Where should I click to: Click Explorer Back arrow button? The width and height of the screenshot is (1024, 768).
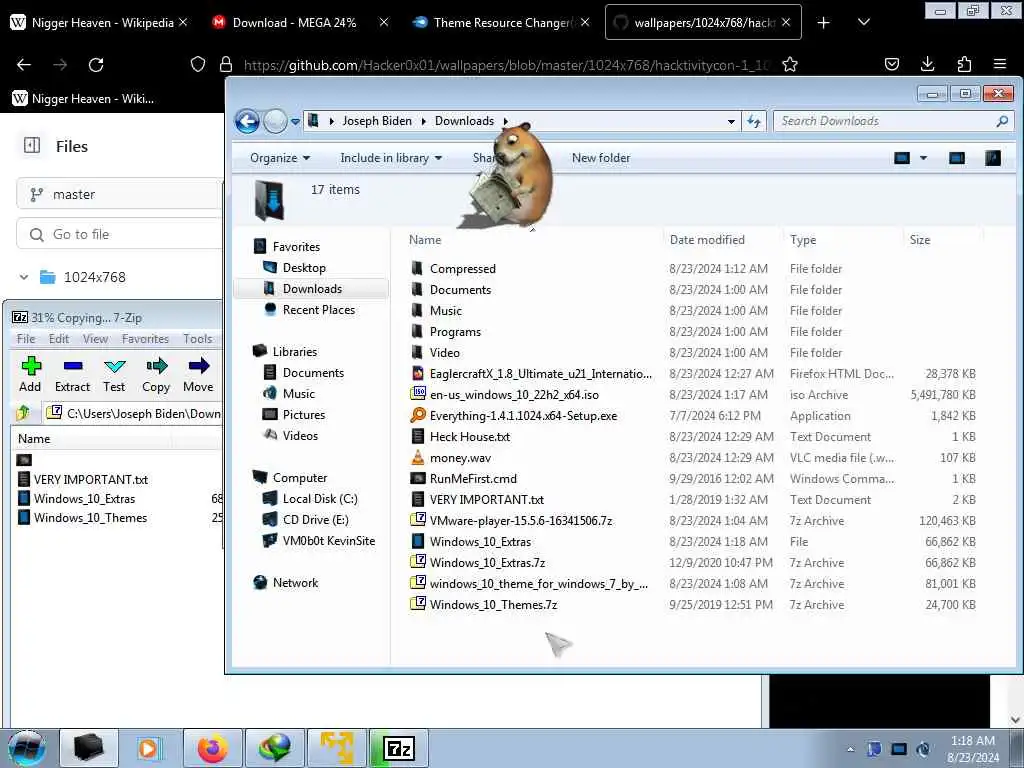tap(248, 121)
